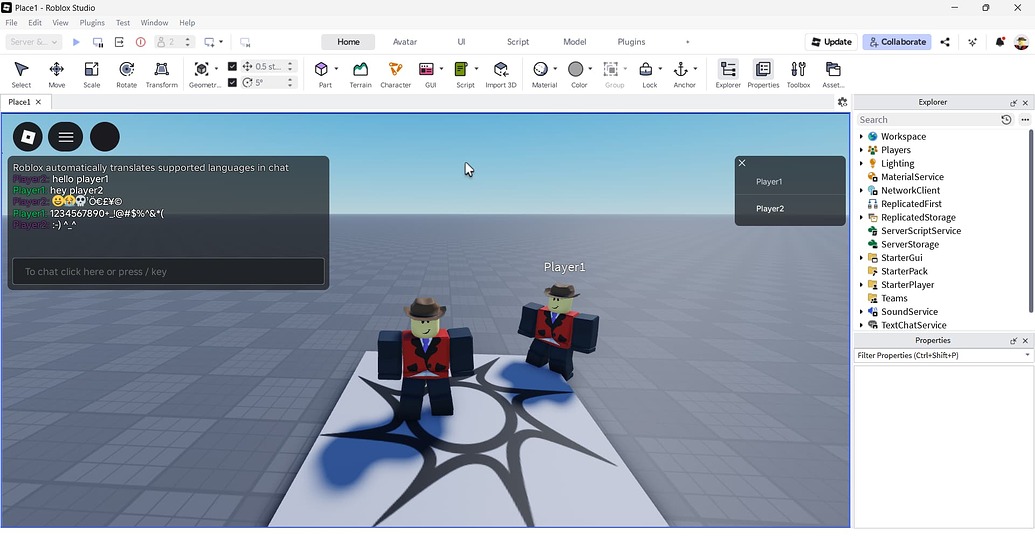
Task: Switch to the Script ribbon tab
Action: (x=518, y=42)
